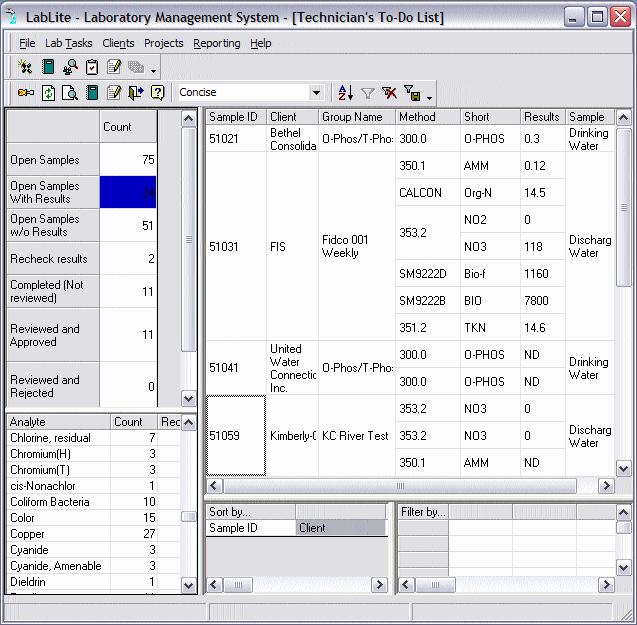Select Client in the Sort by row
Image resolution: width=637 pixels, height=625 pixels.
click(x=341, y=527)
